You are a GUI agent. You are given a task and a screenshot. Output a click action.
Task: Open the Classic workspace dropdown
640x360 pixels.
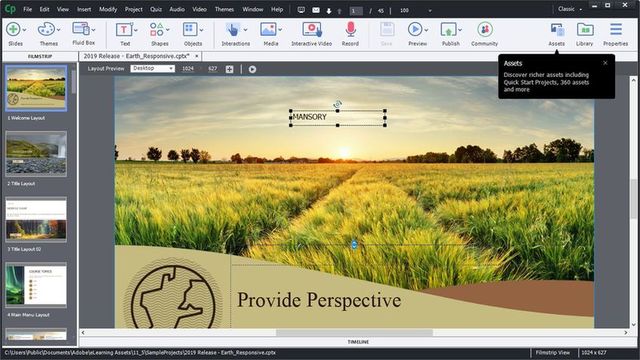[x=570, y=9]
